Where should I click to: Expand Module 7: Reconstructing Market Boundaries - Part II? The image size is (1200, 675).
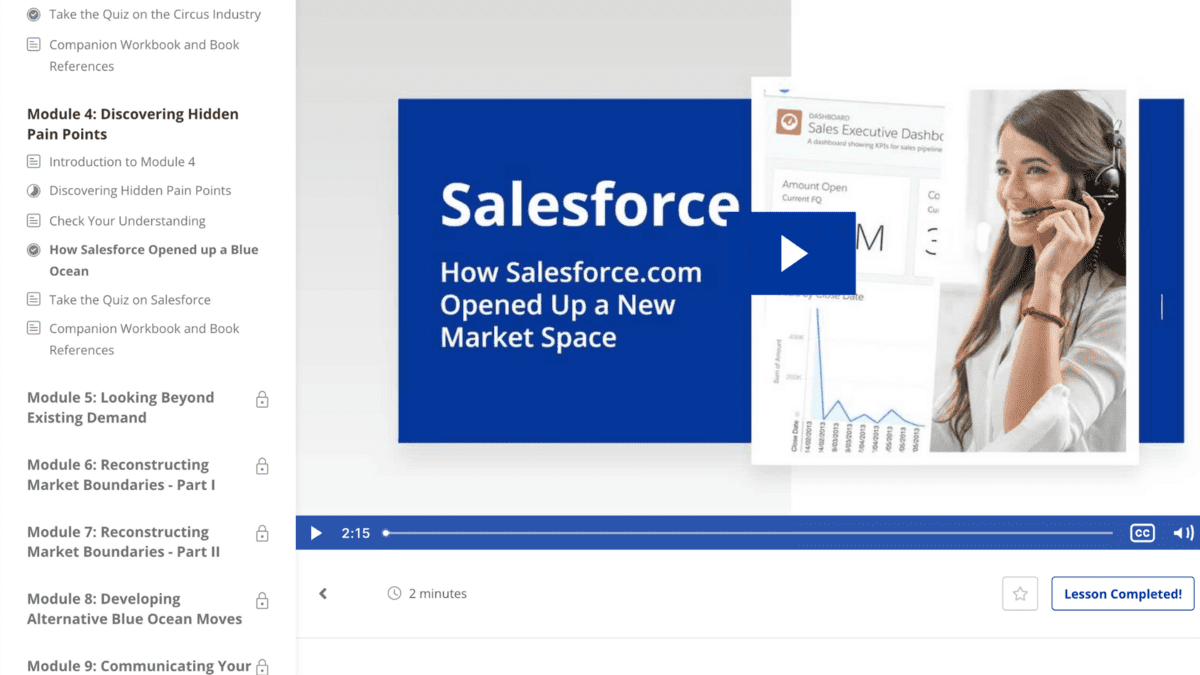[123, 541]
